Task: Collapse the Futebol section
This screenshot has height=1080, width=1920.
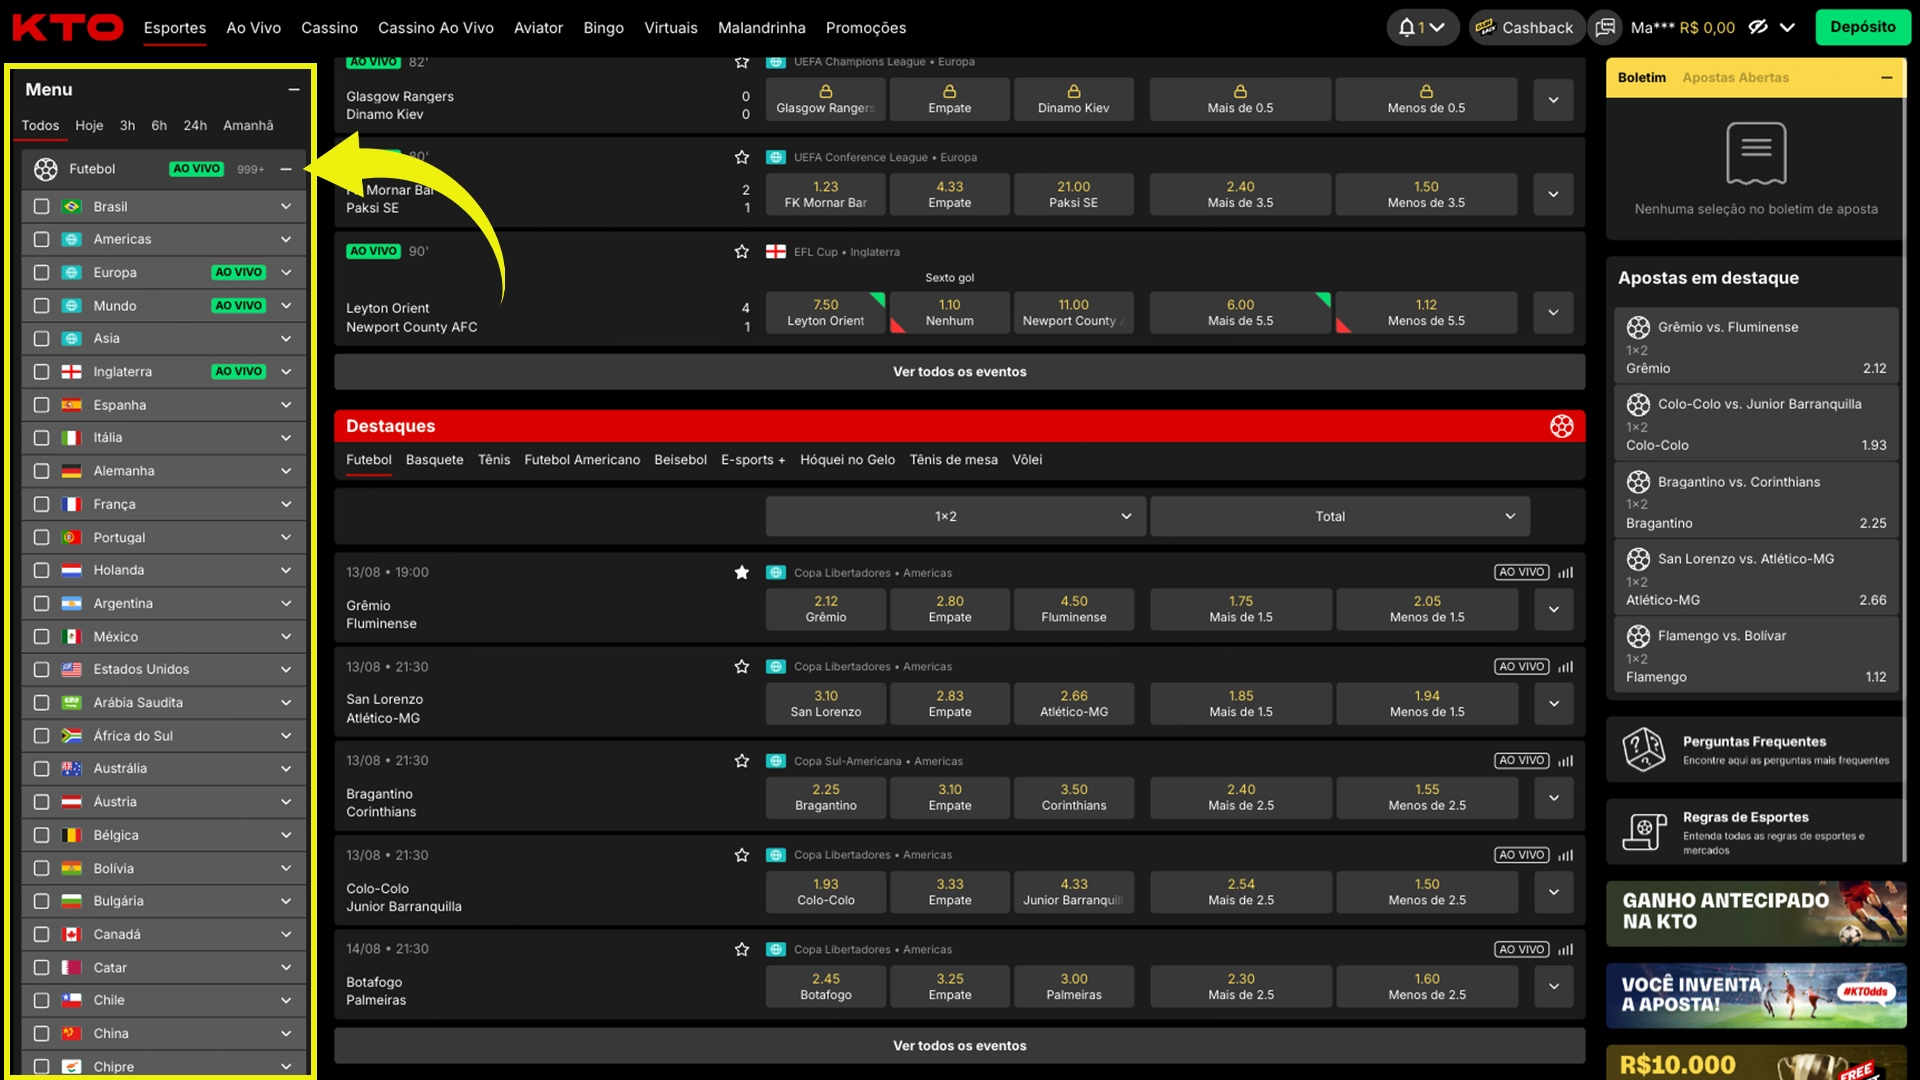Action: click(x=286, y=169)
